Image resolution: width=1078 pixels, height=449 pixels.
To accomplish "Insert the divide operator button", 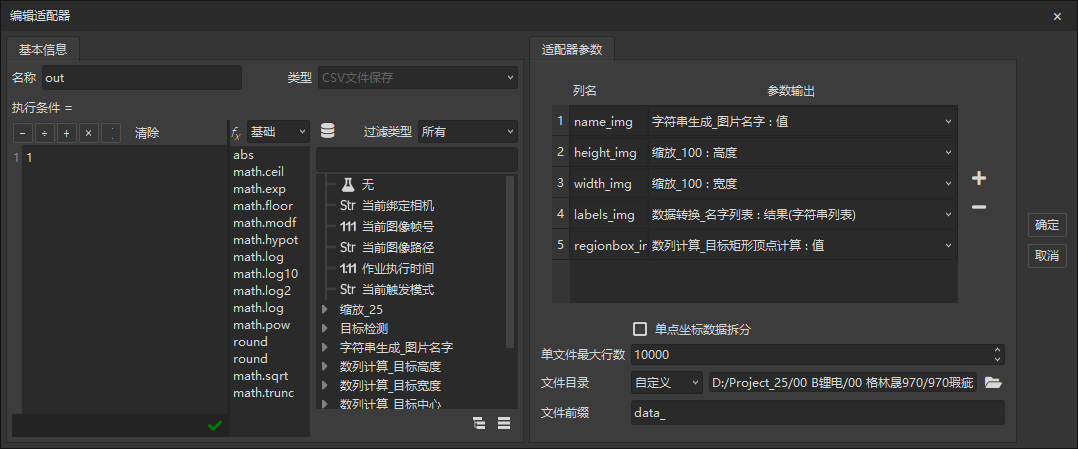I will [x=44, y=133].
